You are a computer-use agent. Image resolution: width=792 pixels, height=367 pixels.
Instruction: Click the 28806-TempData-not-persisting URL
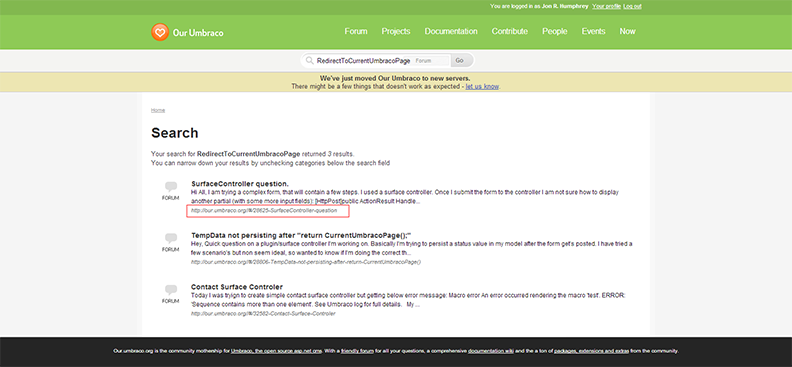click(x=306, y=262)
